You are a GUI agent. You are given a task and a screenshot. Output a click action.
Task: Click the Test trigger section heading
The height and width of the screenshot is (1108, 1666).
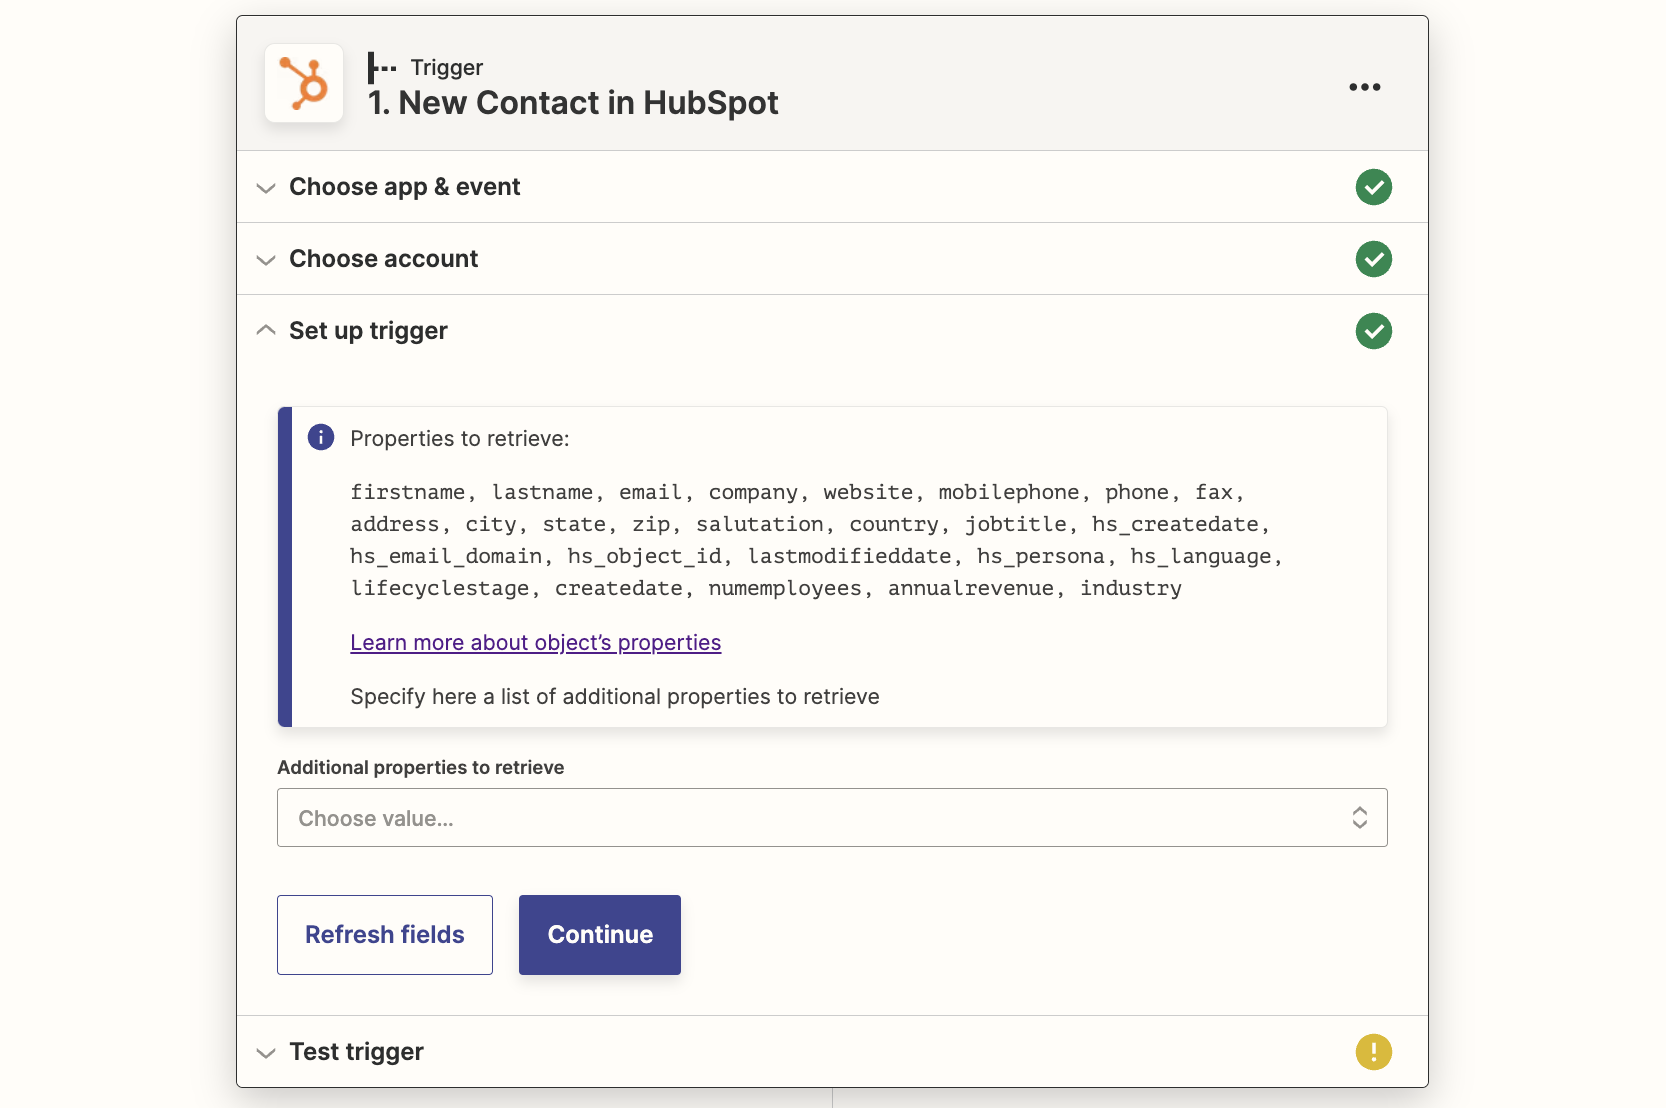click(x=356, y=1052)
